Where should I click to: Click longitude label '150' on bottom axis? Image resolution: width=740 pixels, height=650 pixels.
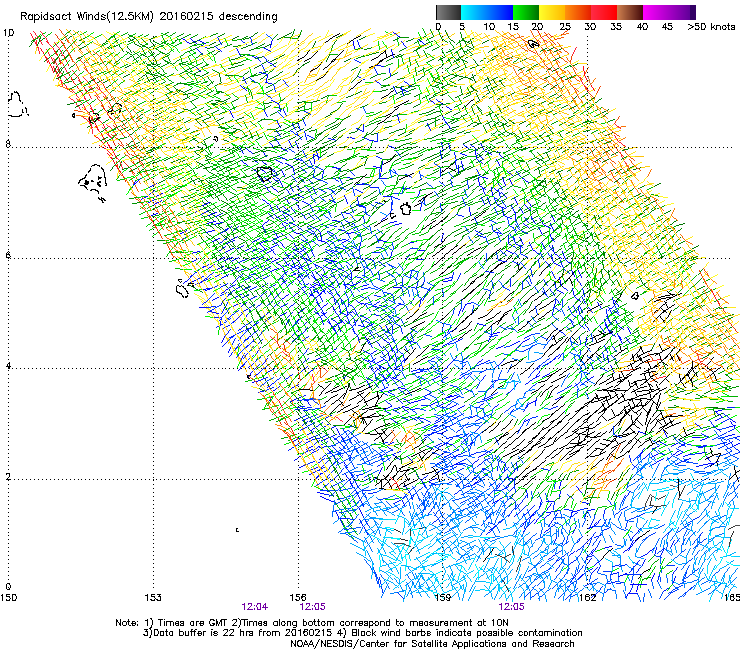tap(8, 598)
